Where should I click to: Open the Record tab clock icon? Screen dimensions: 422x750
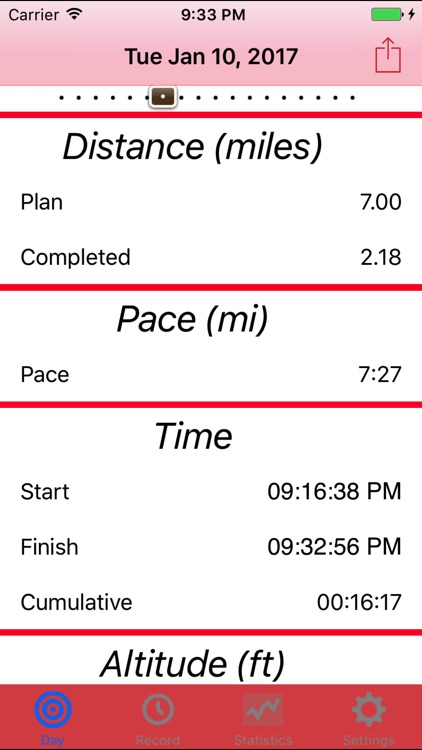(158, 711)
